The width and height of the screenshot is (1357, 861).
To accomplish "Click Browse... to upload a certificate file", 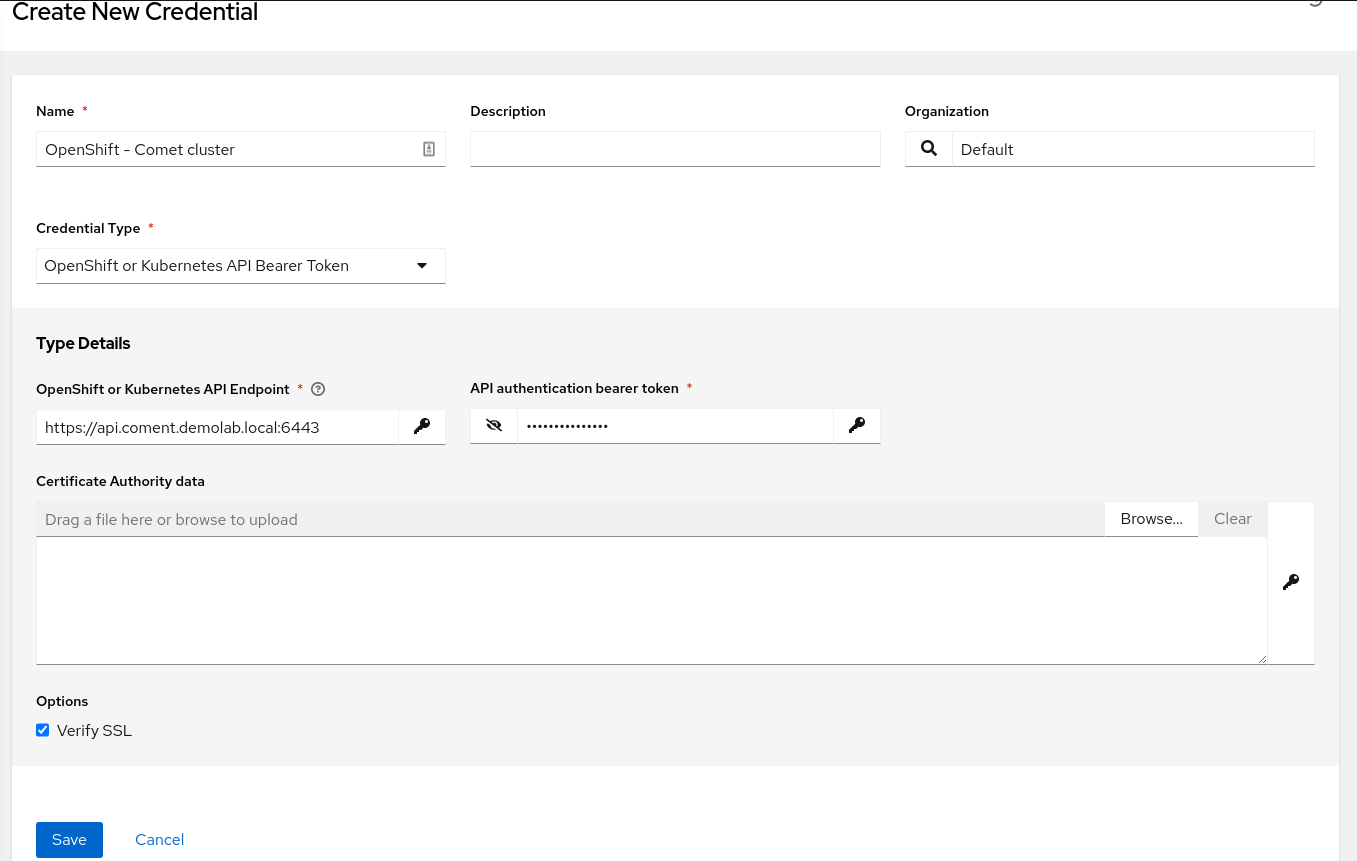I will pos(1152,519).
